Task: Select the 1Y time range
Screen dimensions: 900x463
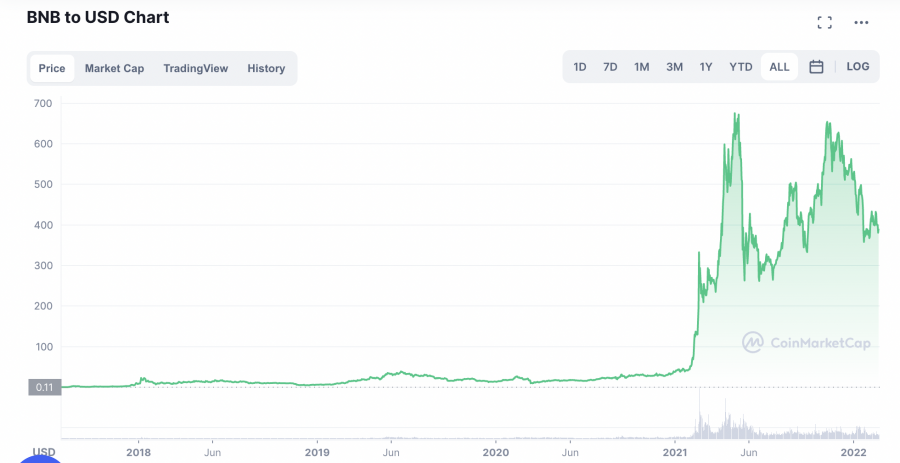Action: pos(706,67)
